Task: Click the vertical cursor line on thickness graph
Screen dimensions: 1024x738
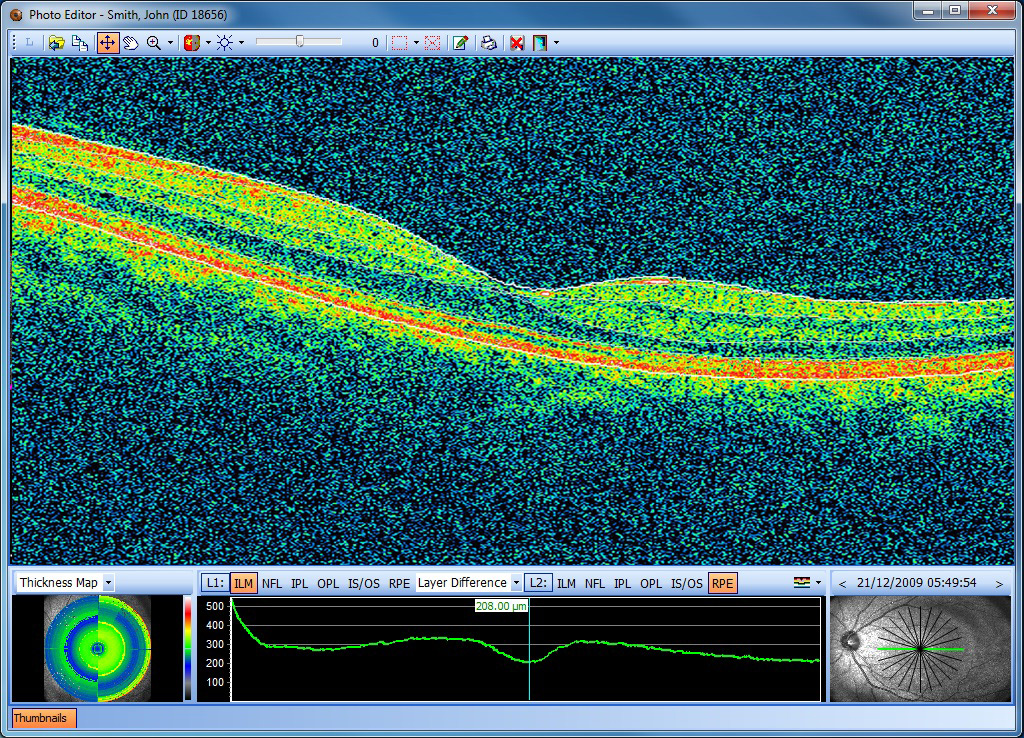Action: 529,649
